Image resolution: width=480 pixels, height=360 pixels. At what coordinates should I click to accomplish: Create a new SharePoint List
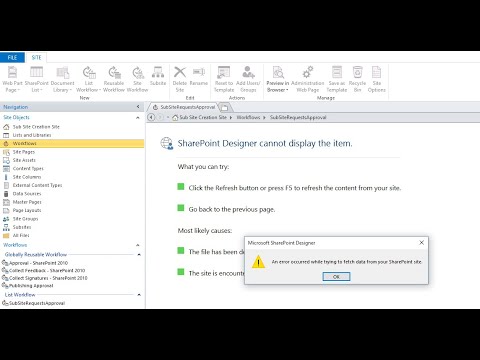point(37,79)
